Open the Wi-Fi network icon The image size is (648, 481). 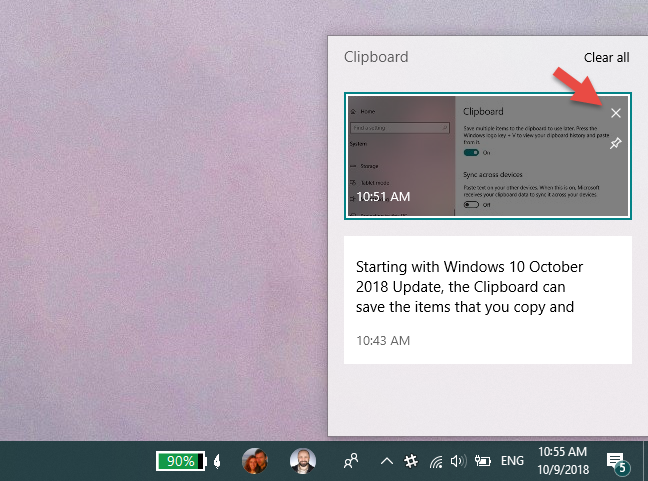point(436,461)
